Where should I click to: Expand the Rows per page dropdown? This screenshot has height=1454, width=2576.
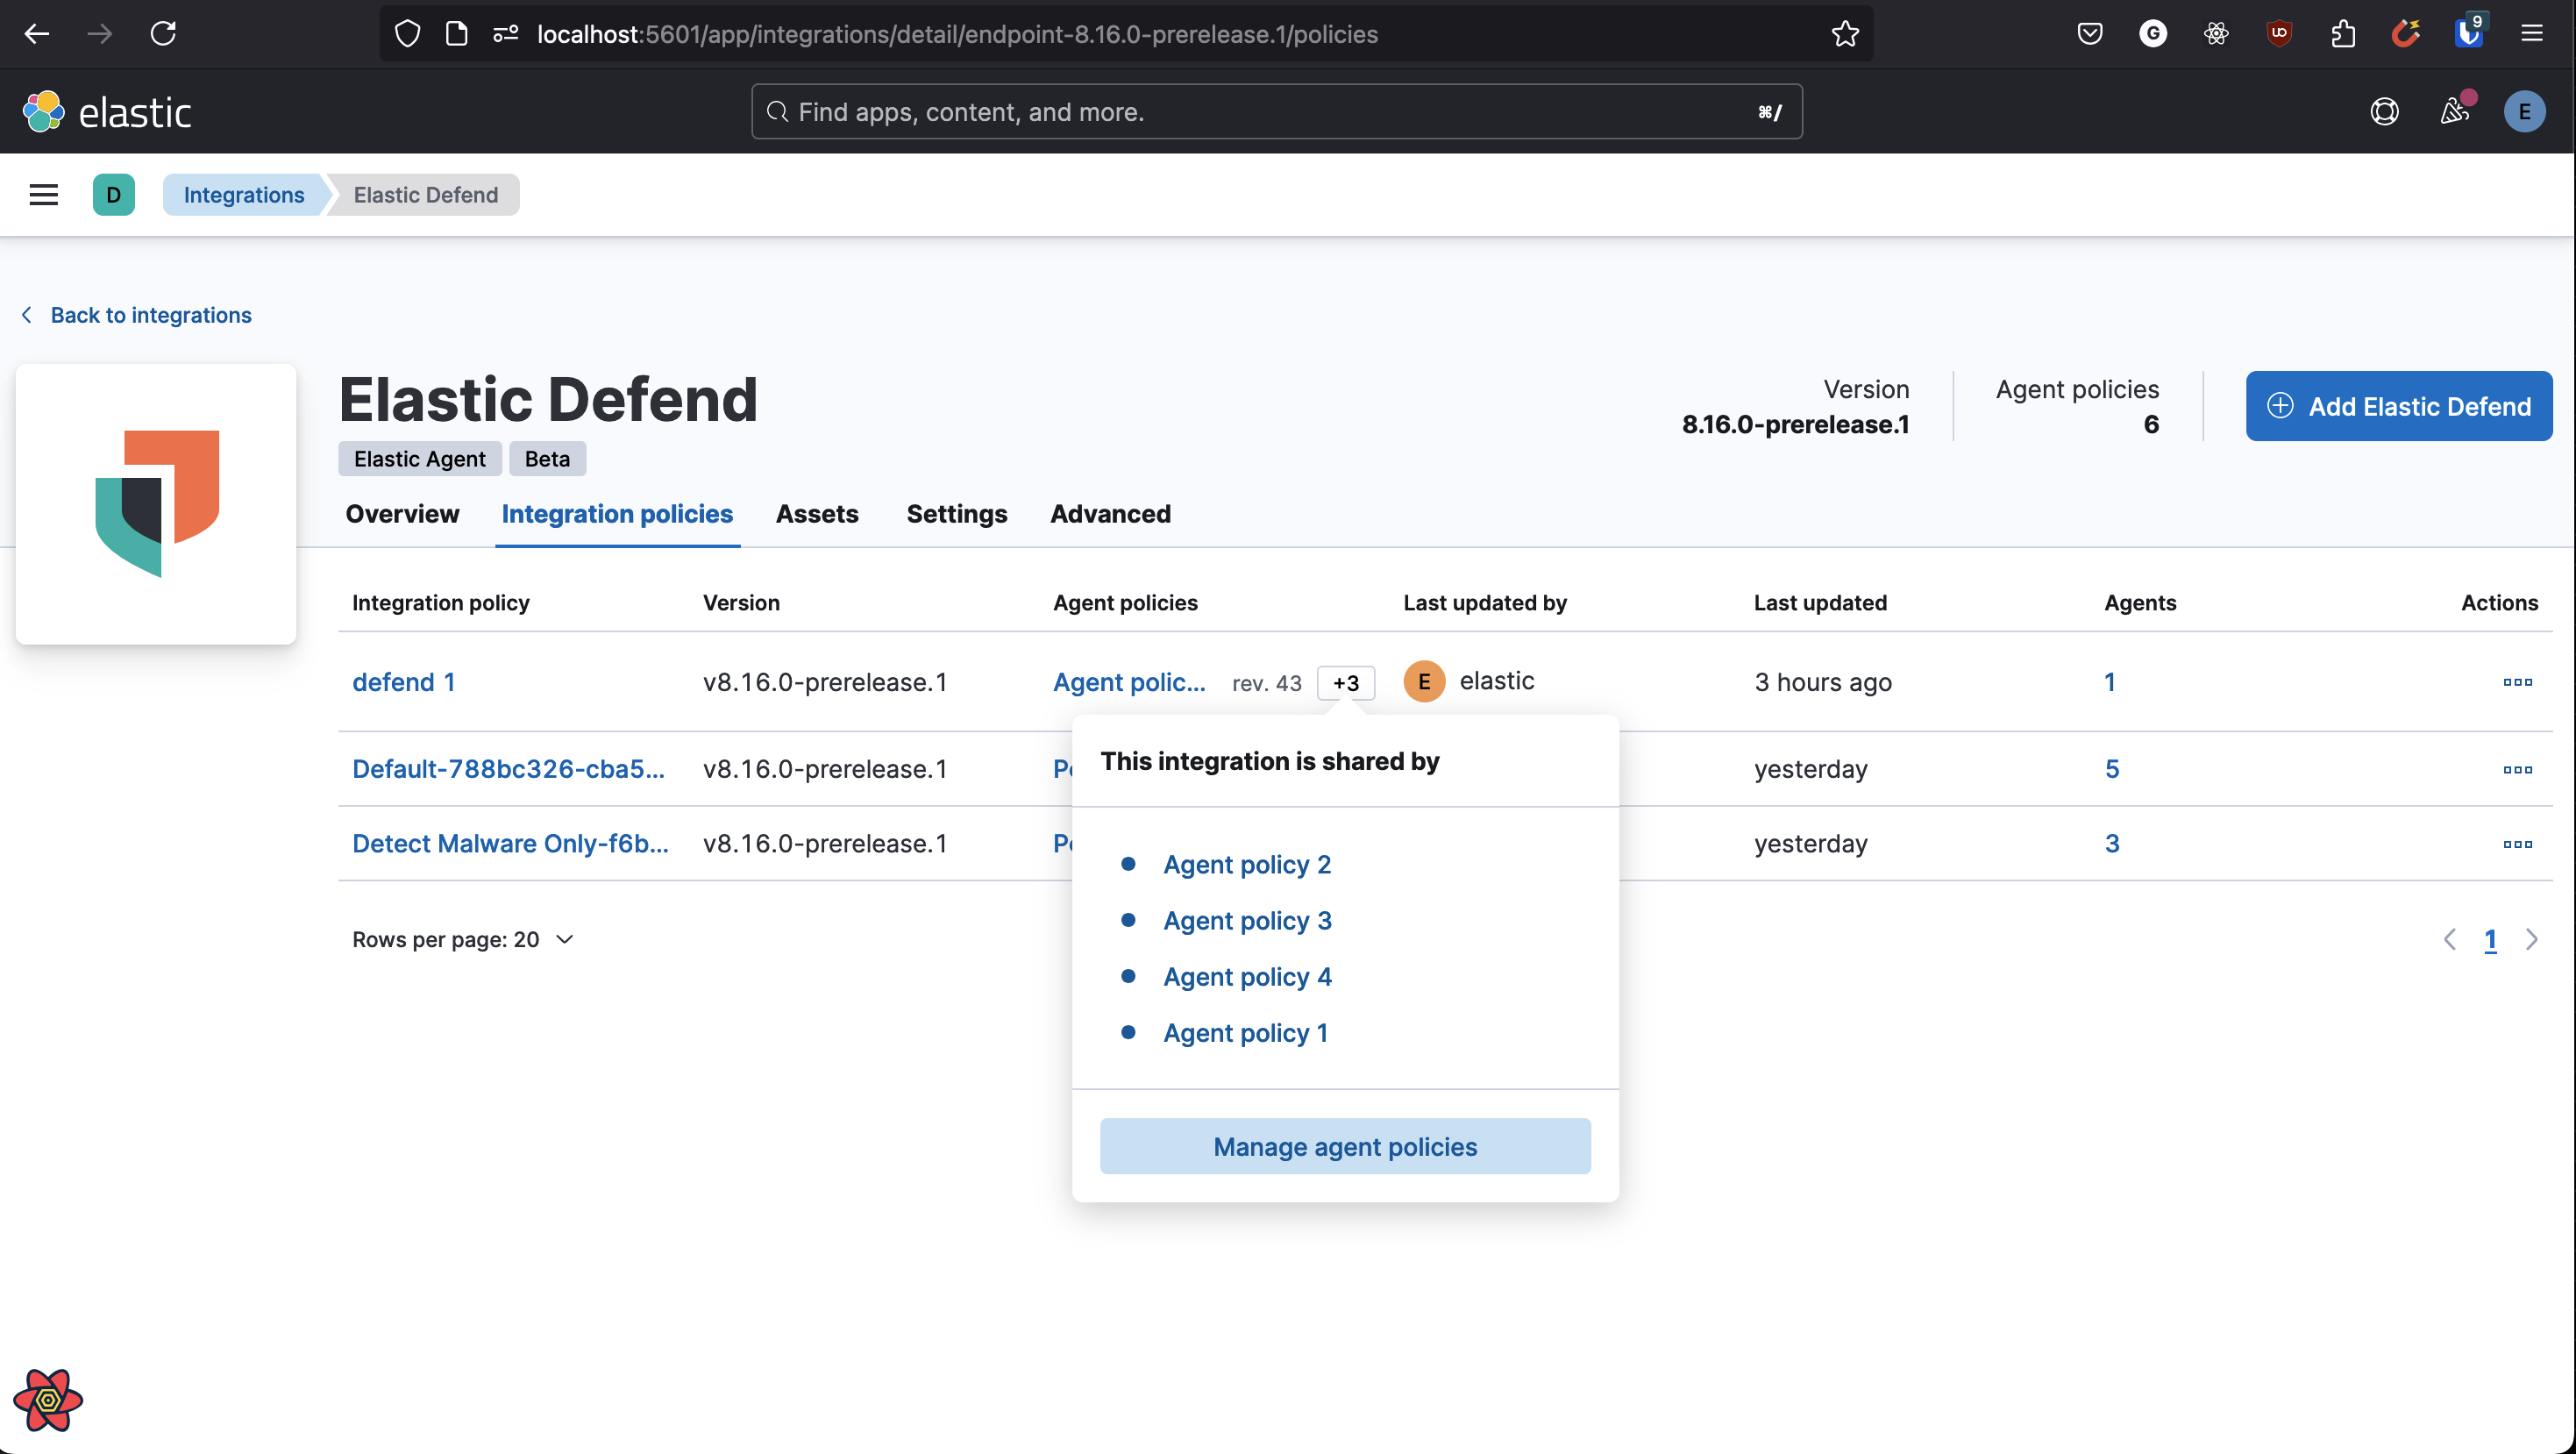point(463,939)
